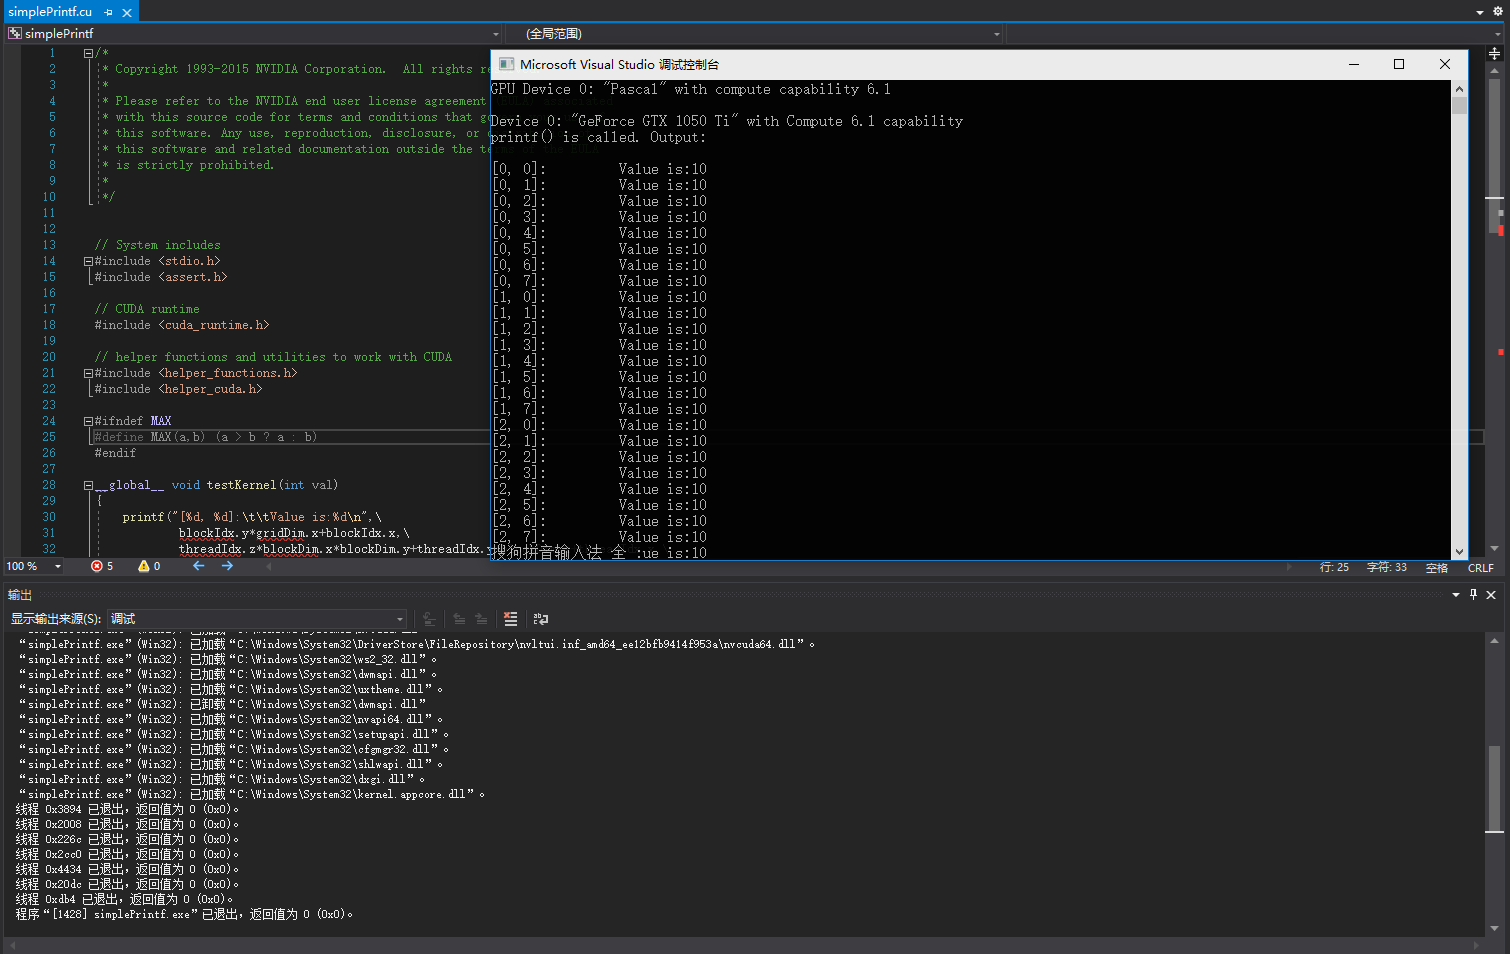Click the debug console window icon
1510x954 pixels.
(507, 64)
